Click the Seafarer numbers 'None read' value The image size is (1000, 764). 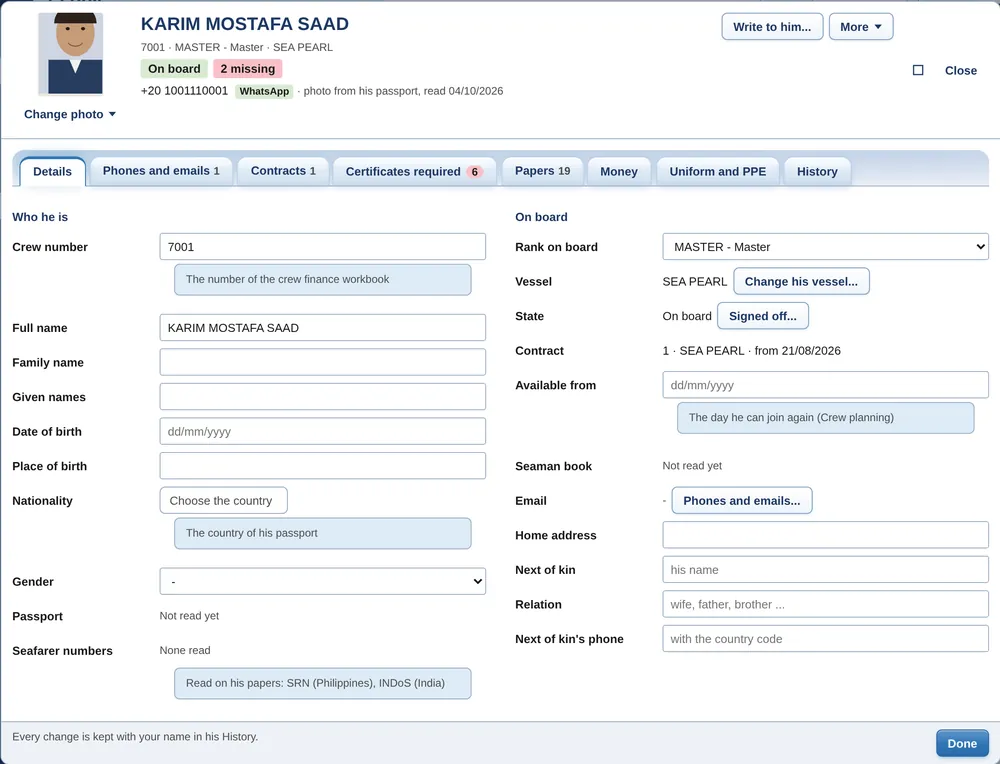click(185, 650)
